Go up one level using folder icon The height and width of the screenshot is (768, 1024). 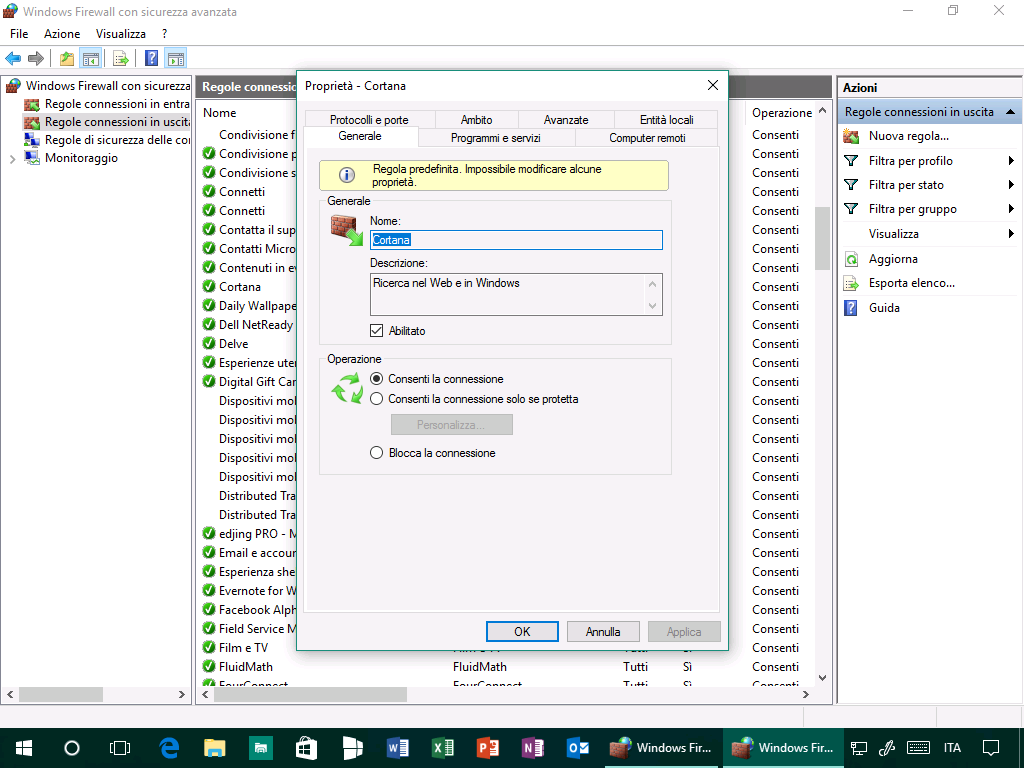67,59
